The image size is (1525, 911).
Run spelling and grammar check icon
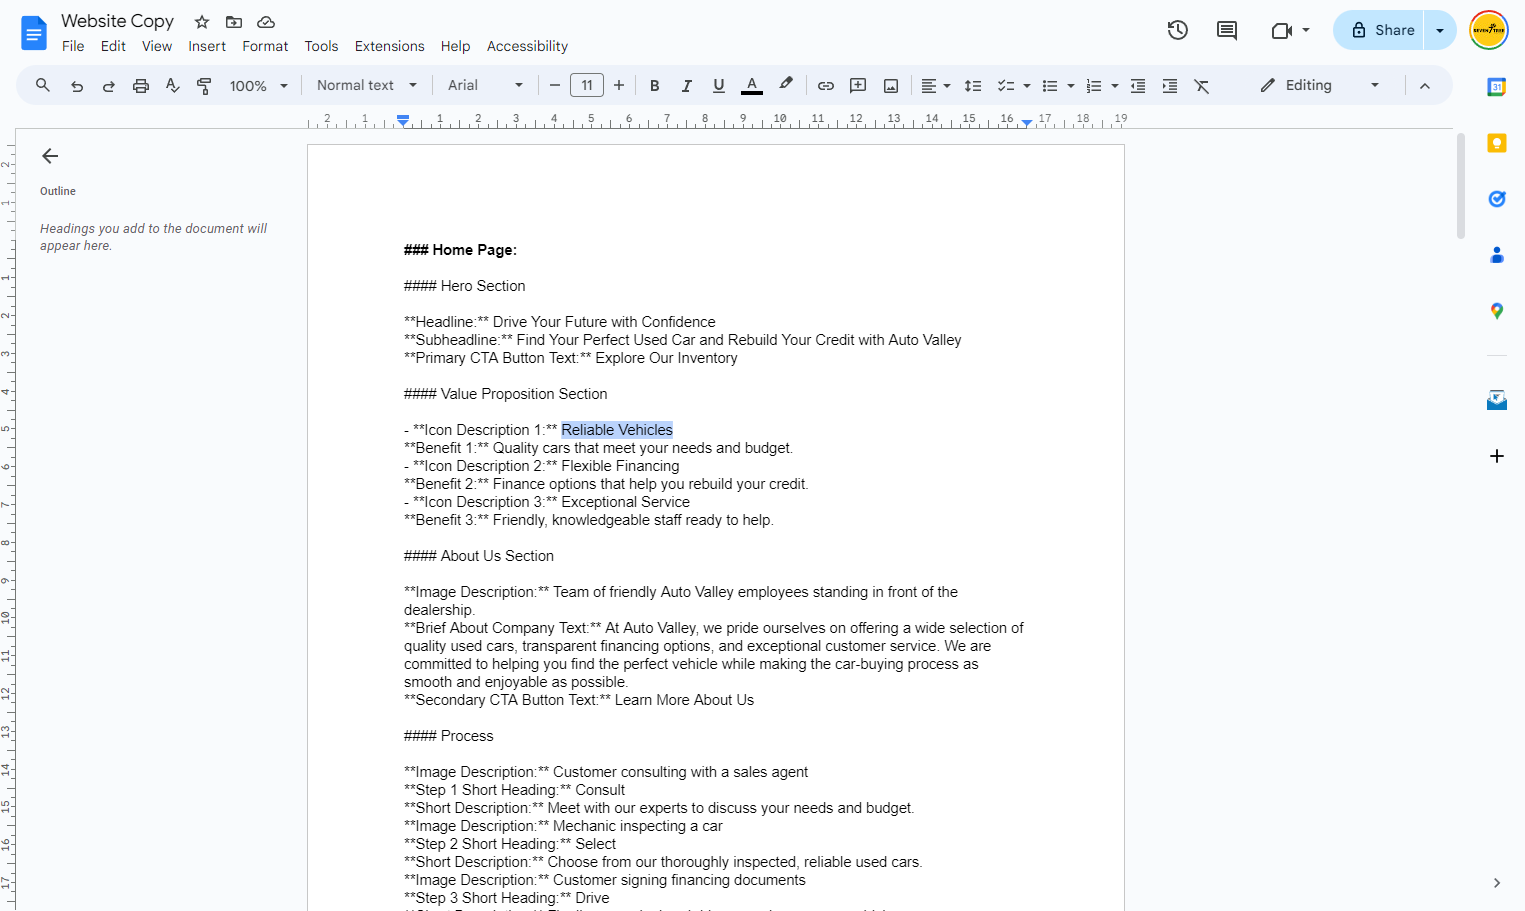pyautogui.click(x=173, y=86)
